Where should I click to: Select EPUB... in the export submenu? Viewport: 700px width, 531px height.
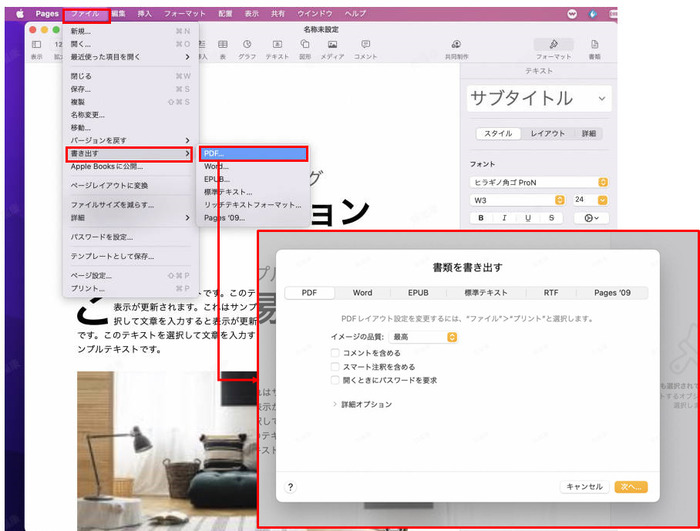(x=253, y=179)
